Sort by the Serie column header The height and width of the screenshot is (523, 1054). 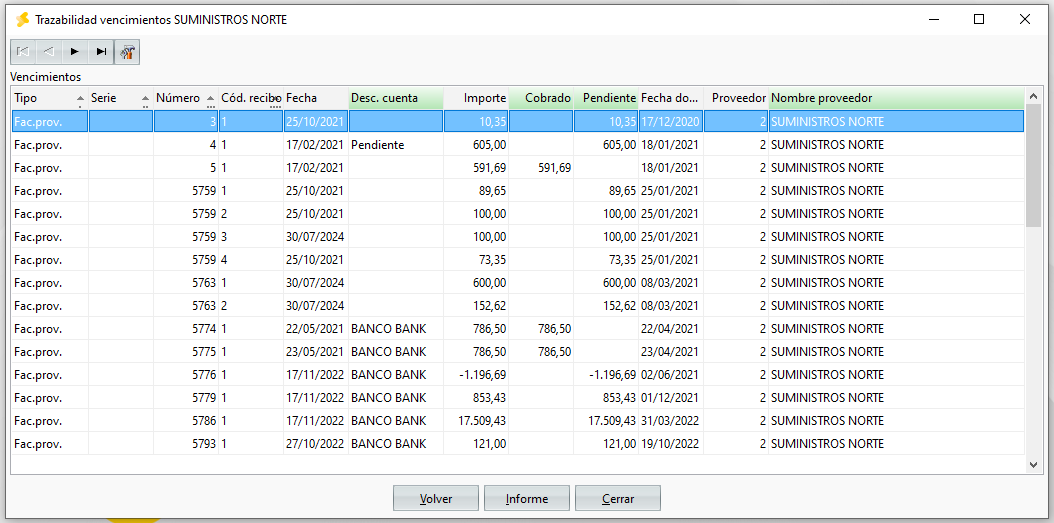[121, 98]
